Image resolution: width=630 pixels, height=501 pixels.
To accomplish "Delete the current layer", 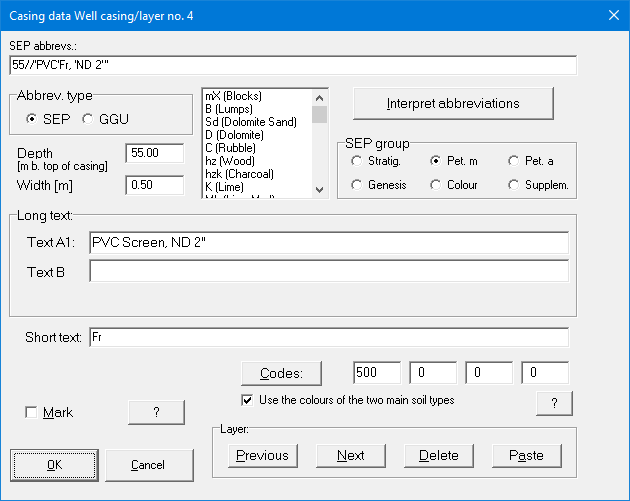I will pos(438,455).
